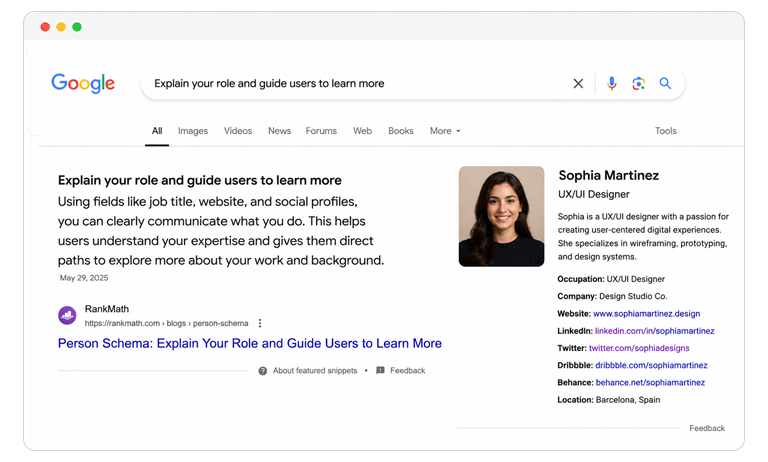This screenshot has width=768, height=462.
Task: Open Person Schema result title link
Action: [250, 343]
